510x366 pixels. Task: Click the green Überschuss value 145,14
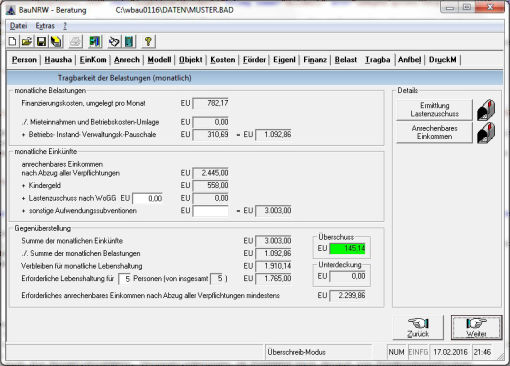coord(347,249)
